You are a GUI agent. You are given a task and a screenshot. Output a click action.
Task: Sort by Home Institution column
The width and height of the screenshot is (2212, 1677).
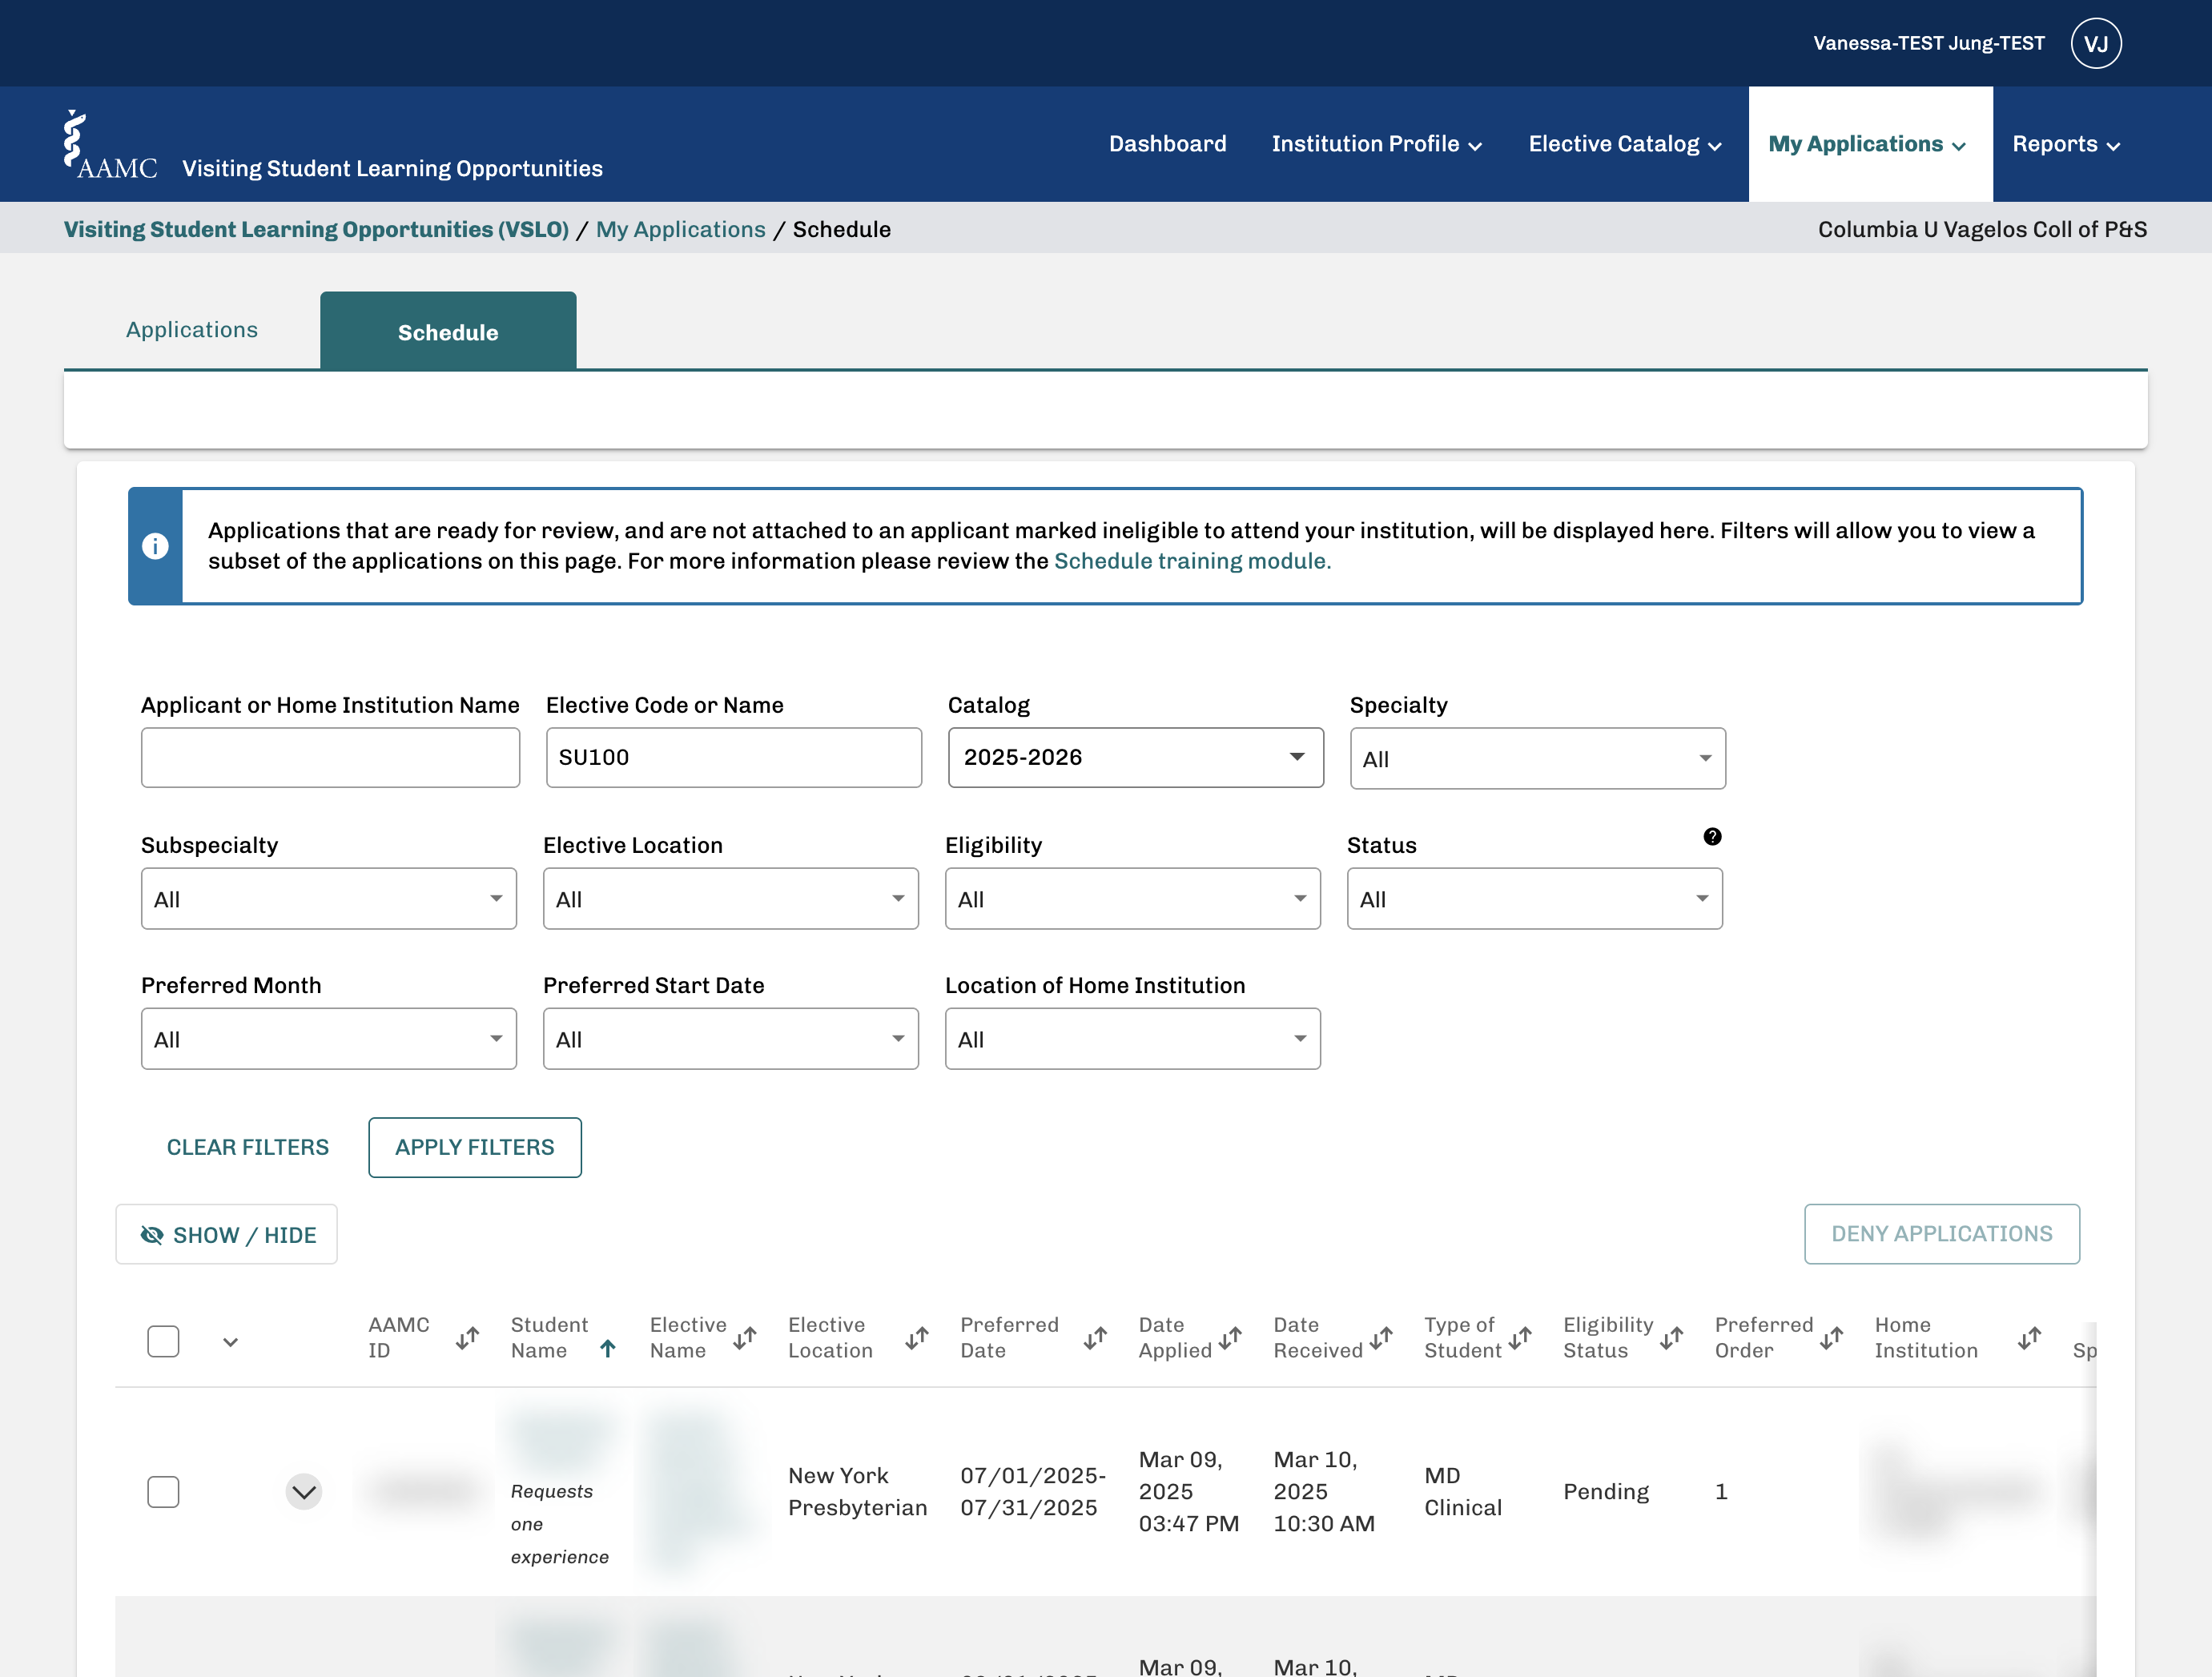2029,1337
